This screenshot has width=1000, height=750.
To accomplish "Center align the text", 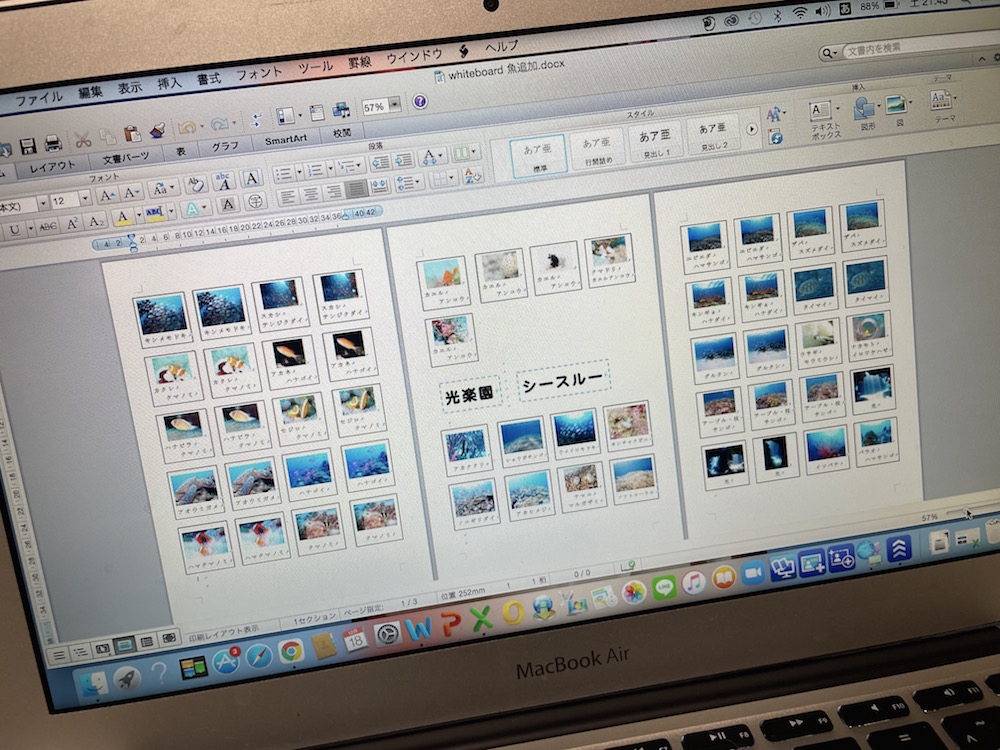I will (x=311, y=194).
